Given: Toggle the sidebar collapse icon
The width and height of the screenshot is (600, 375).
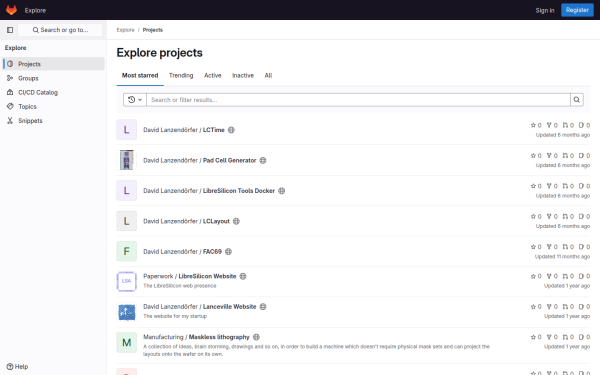Looking at the screenshot, I should [10, 30].
